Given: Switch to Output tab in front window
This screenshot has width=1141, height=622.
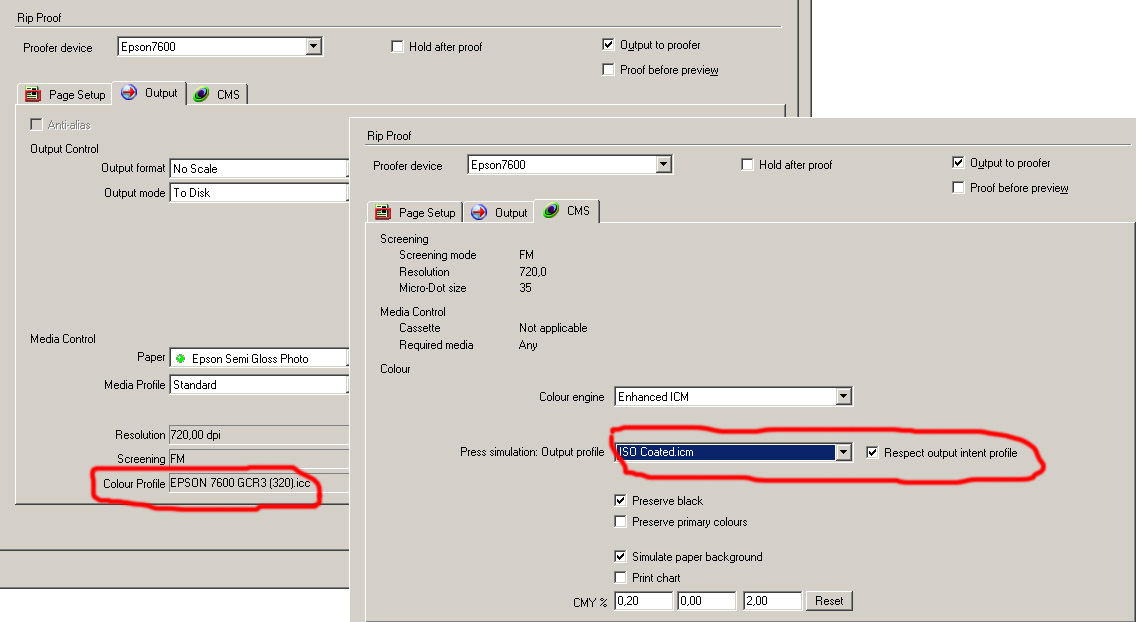Looking at the screenshot, I should click(x=499, y=212).
